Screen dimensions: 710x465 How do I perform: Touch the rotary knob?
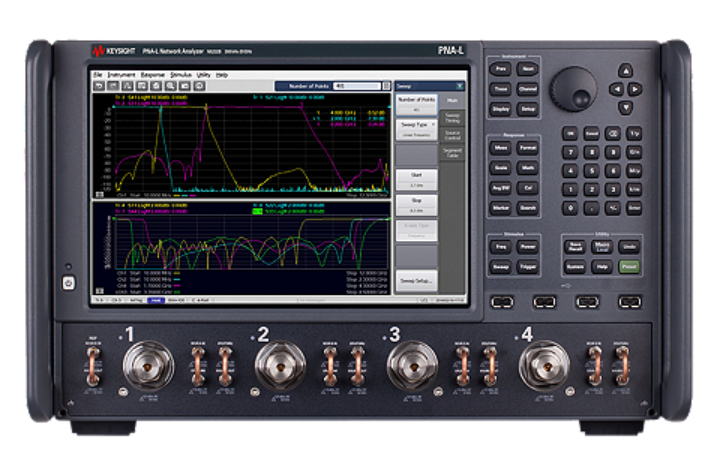coord(573,89)
